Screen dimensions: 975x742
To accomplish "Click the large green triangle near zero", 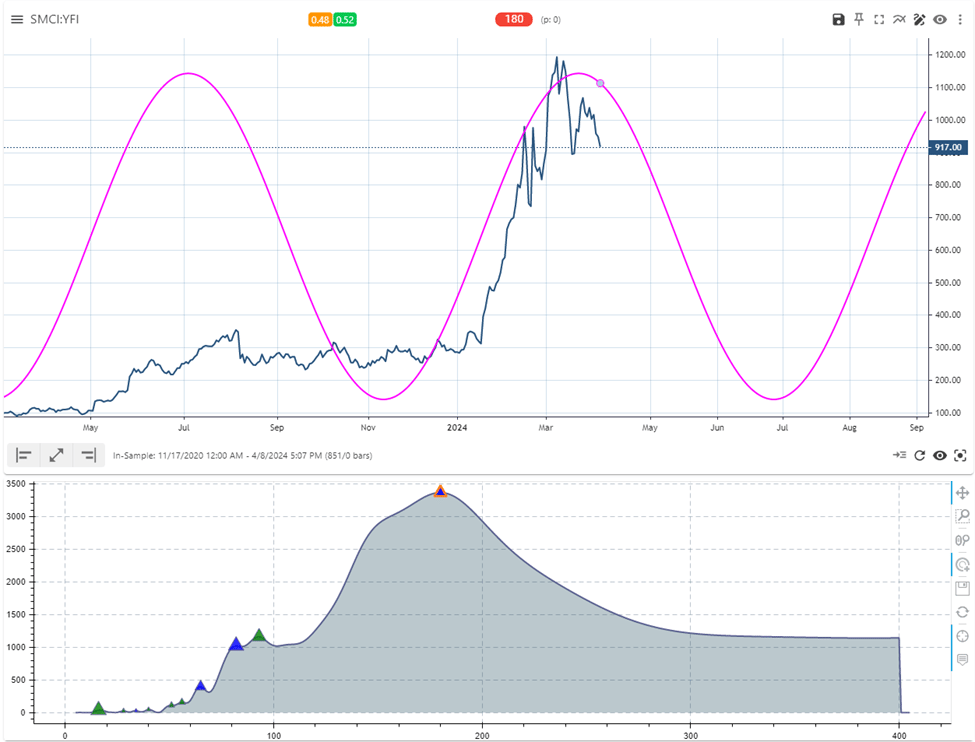I will click(x=98, y=708).
